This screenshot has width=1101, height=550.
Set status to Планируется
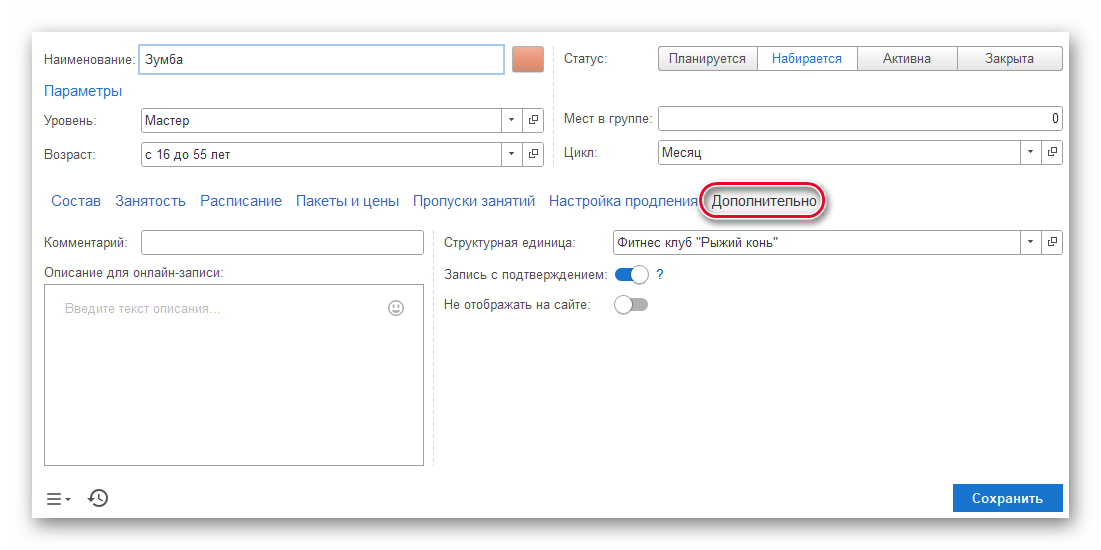coord(707,58)
